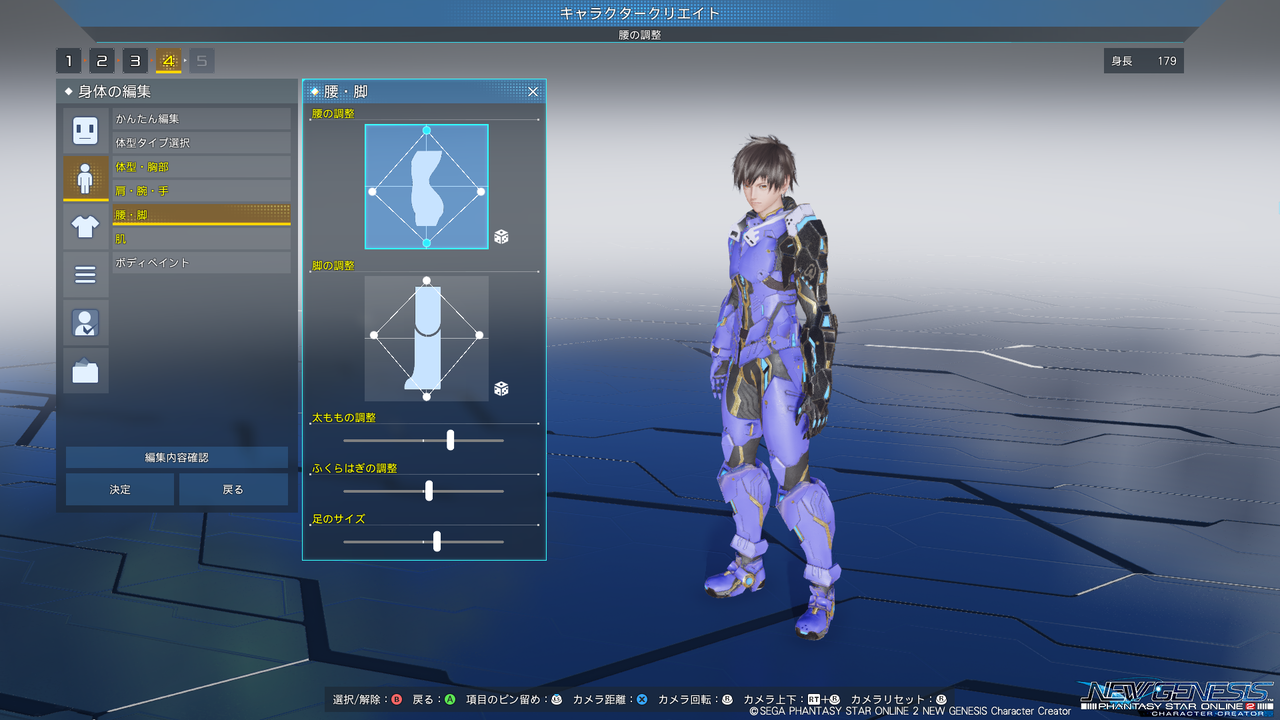
Task: Click the カメラ回転 control hint
Action: tap(695, 700)
